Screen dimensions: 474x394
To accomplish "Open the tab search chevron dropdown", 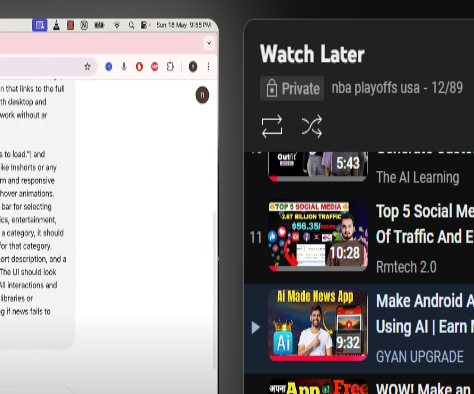I will [209, 43].
